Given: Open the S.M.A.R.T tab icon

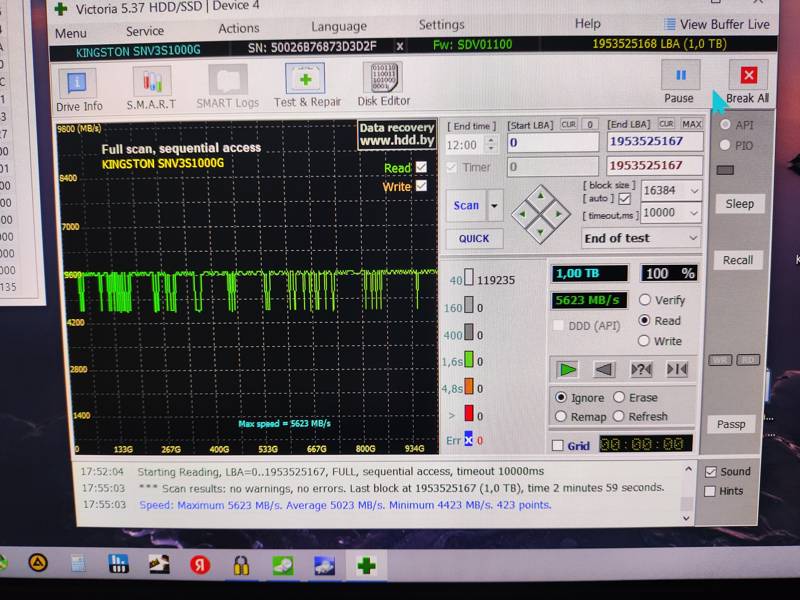Looking at the screenshot, I should 151,87.
